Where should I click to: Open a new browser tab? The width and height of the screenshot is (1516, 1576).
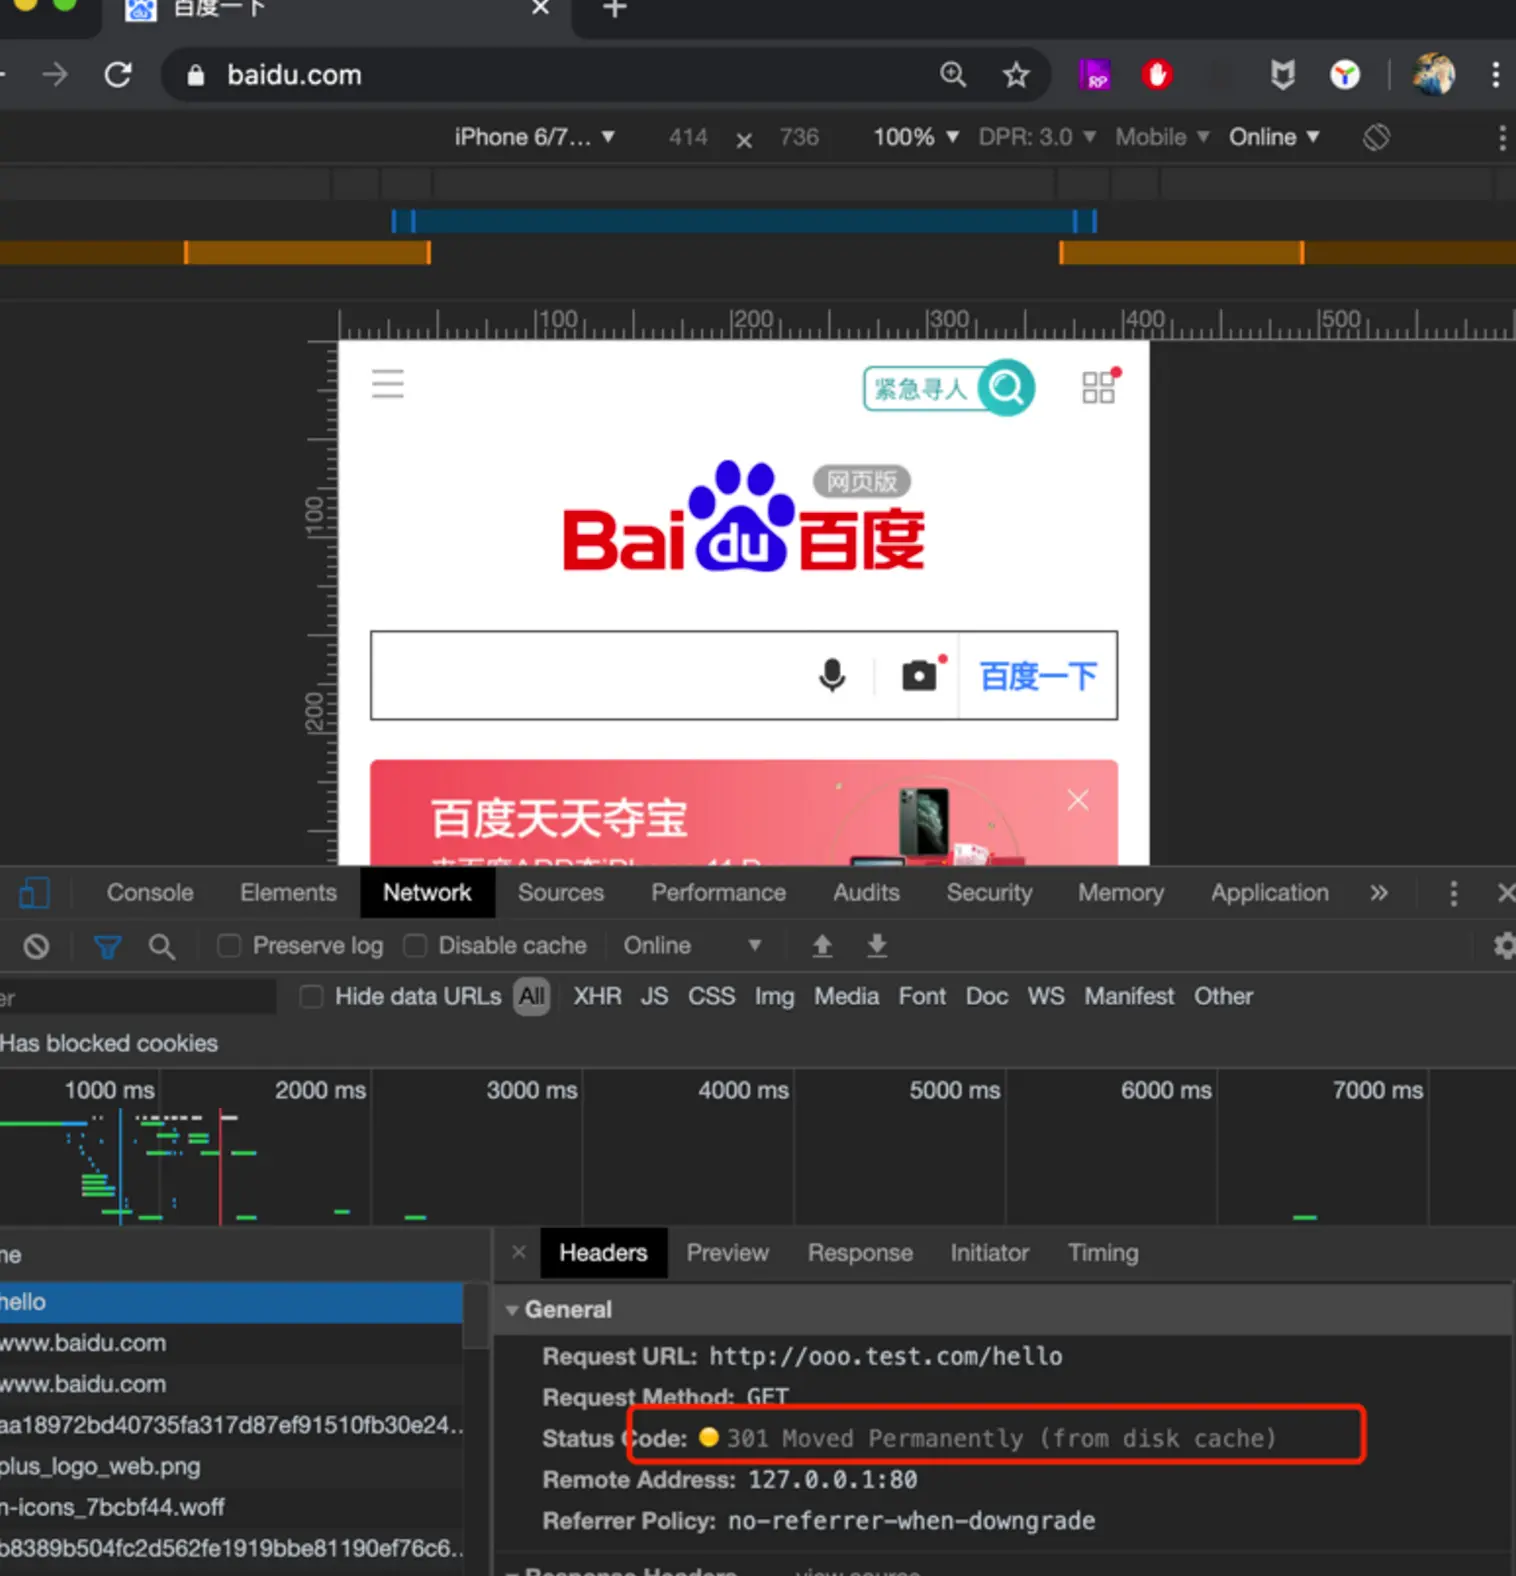pos(614,9)
